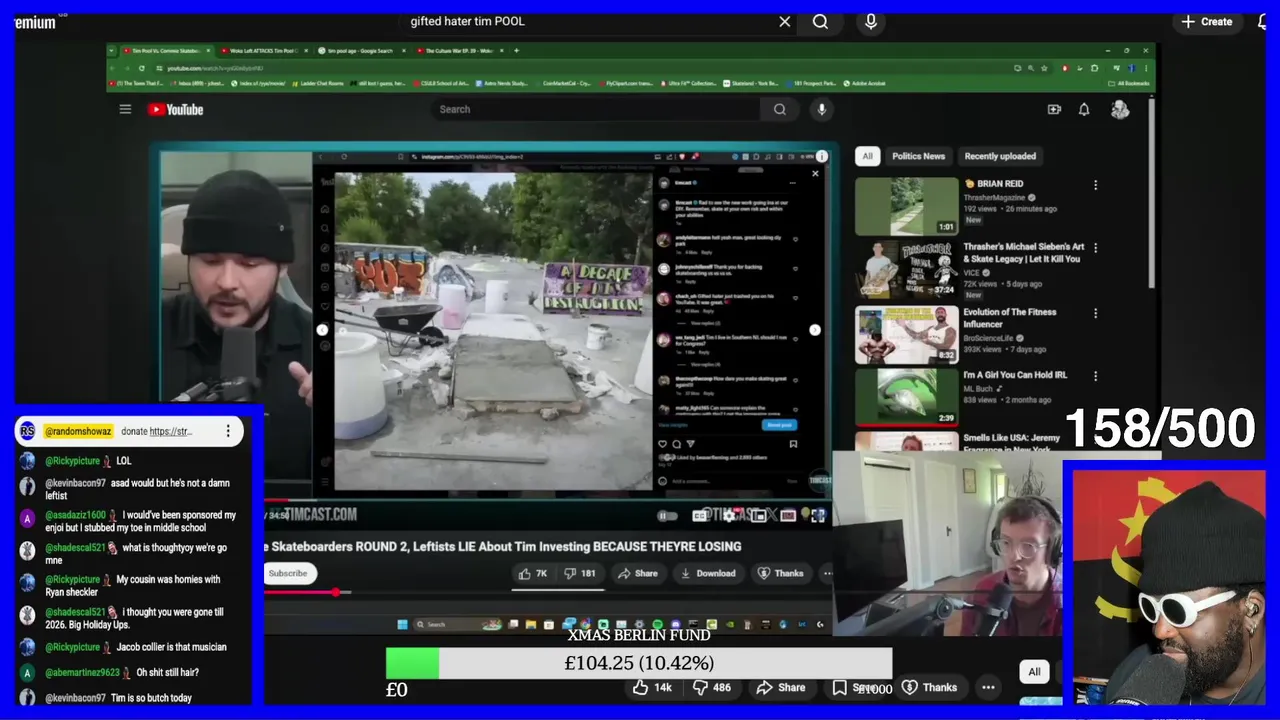Click the Instagram post previous arrow in the video
This screenshot has width=1280, height=720.
[322, 330]
